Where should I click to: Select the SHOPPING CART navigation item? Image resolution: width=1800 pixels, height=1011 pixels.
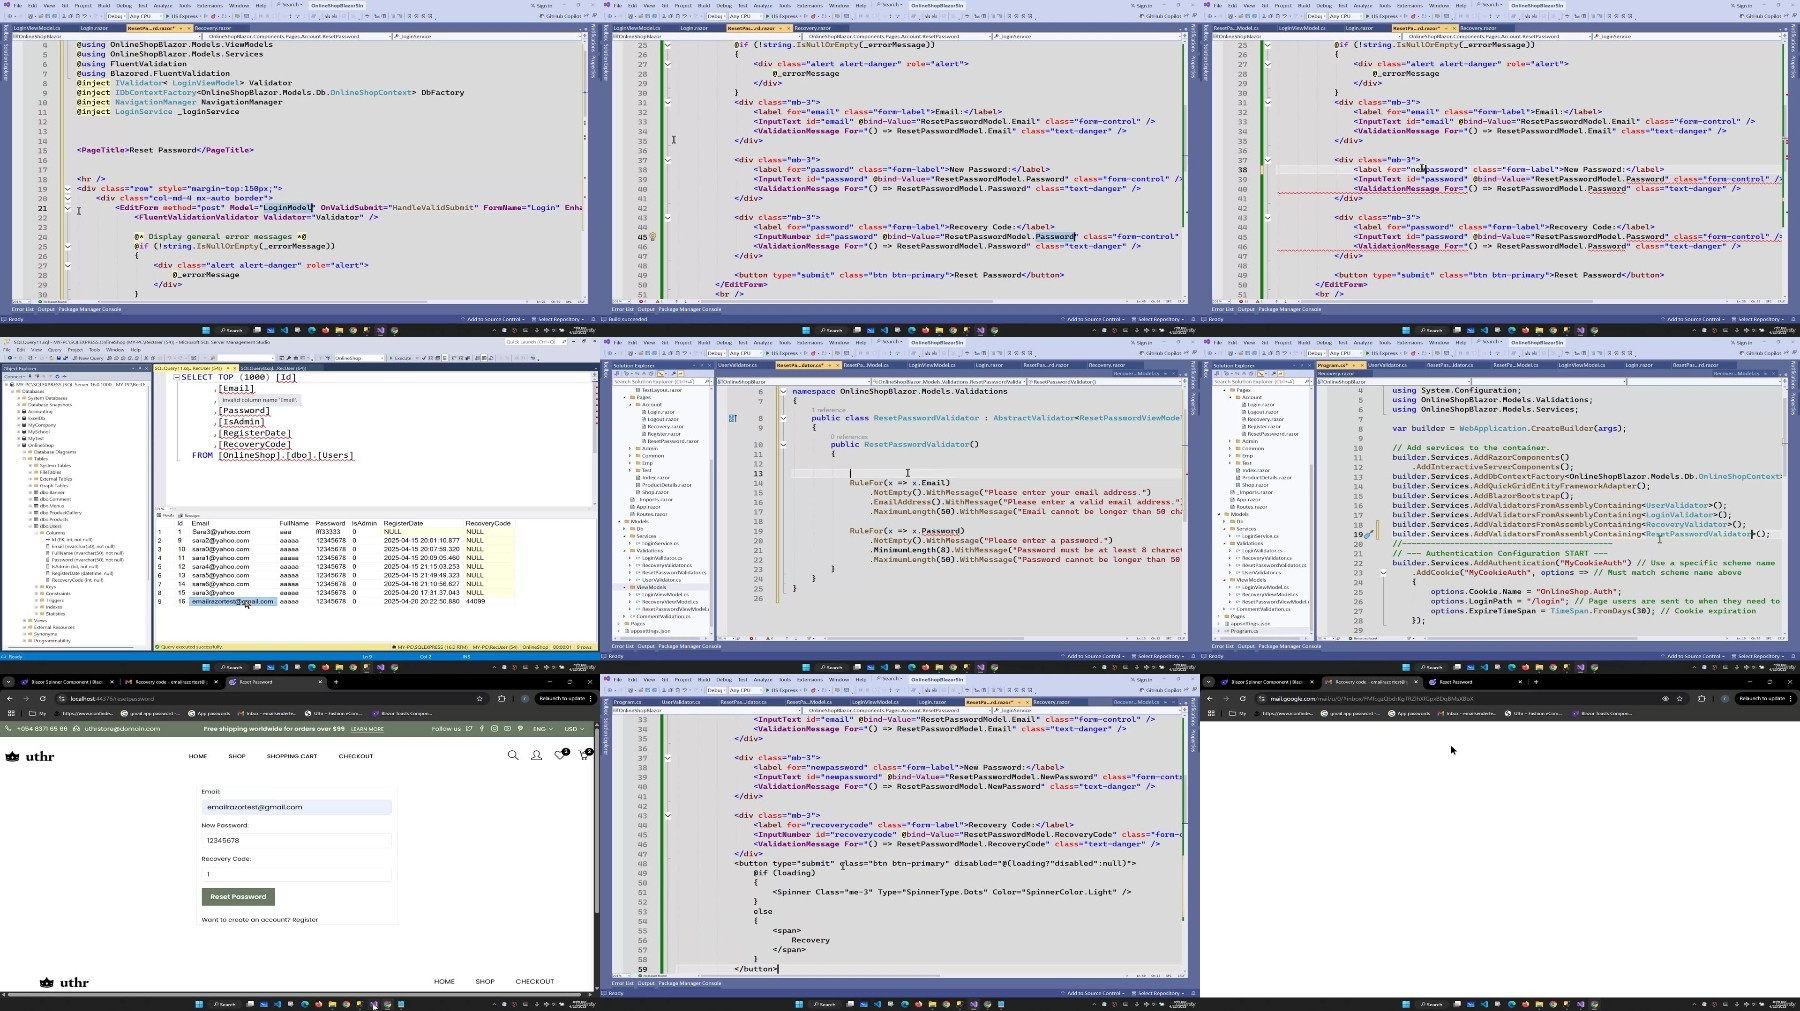[292, 756]
